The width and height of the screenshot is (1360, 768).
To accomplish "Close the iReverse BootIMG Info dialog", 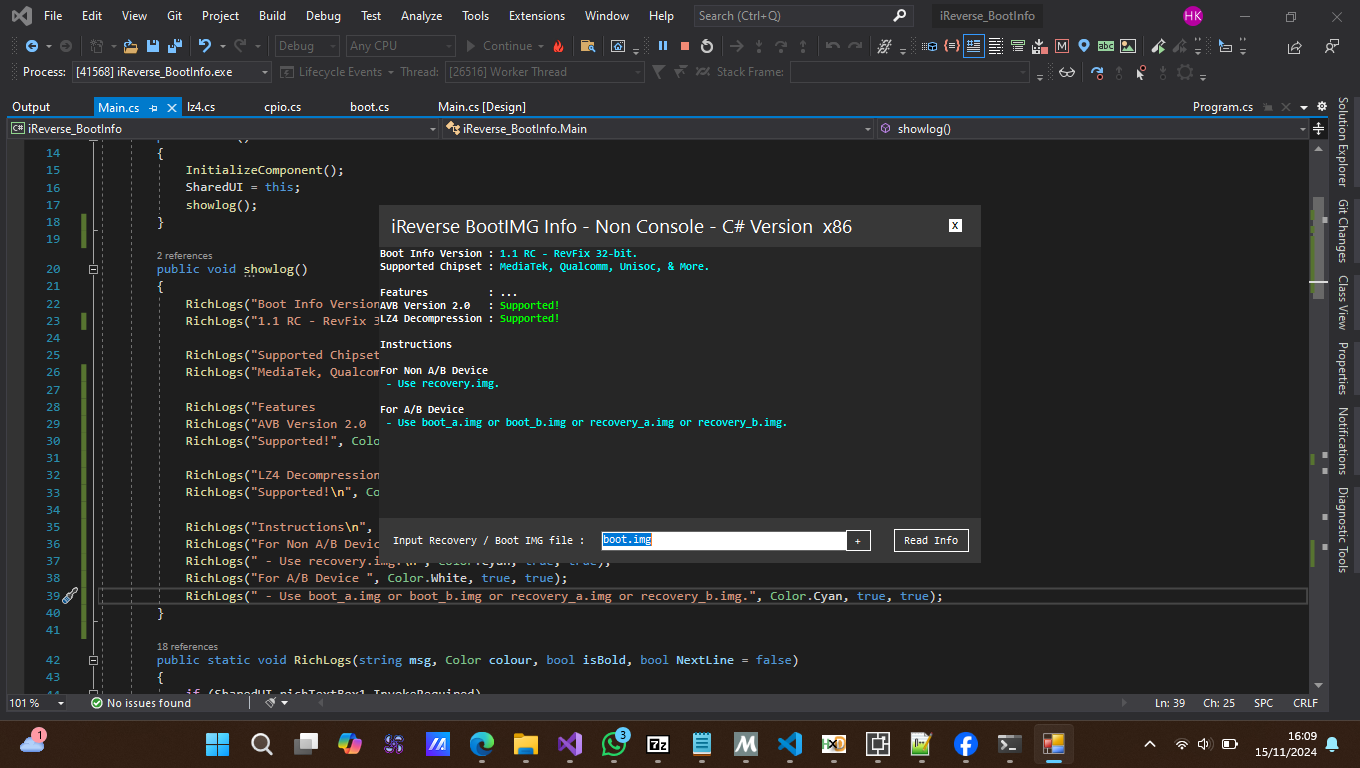I will [955, 226].
